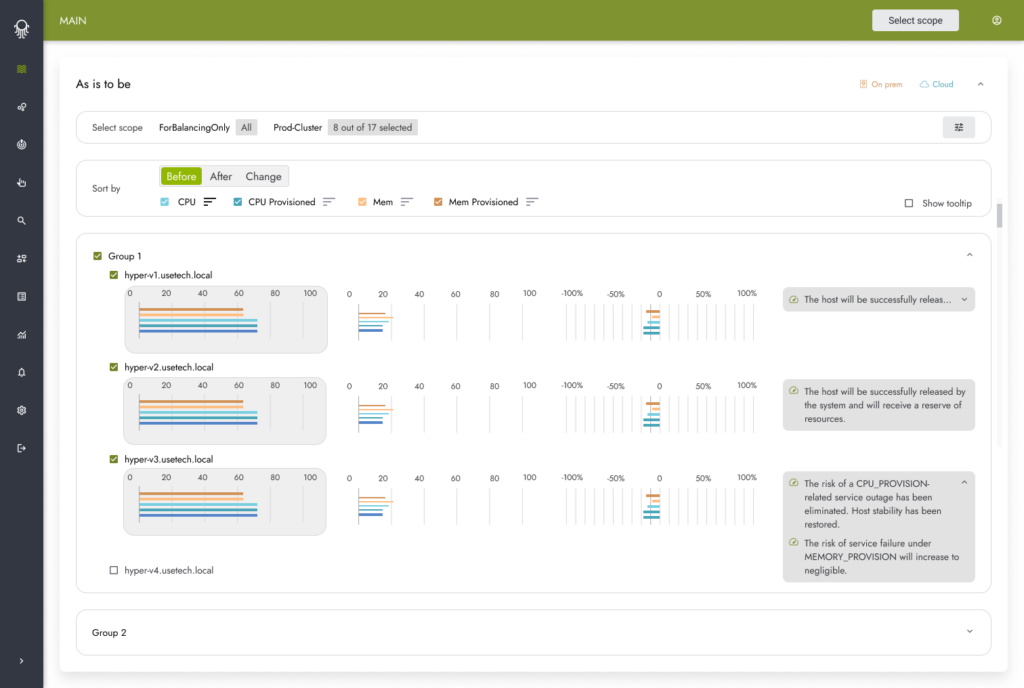Click the ForBalancingOnly scope label
Viewport: 1024px width, 688px height.
[194, 127]
